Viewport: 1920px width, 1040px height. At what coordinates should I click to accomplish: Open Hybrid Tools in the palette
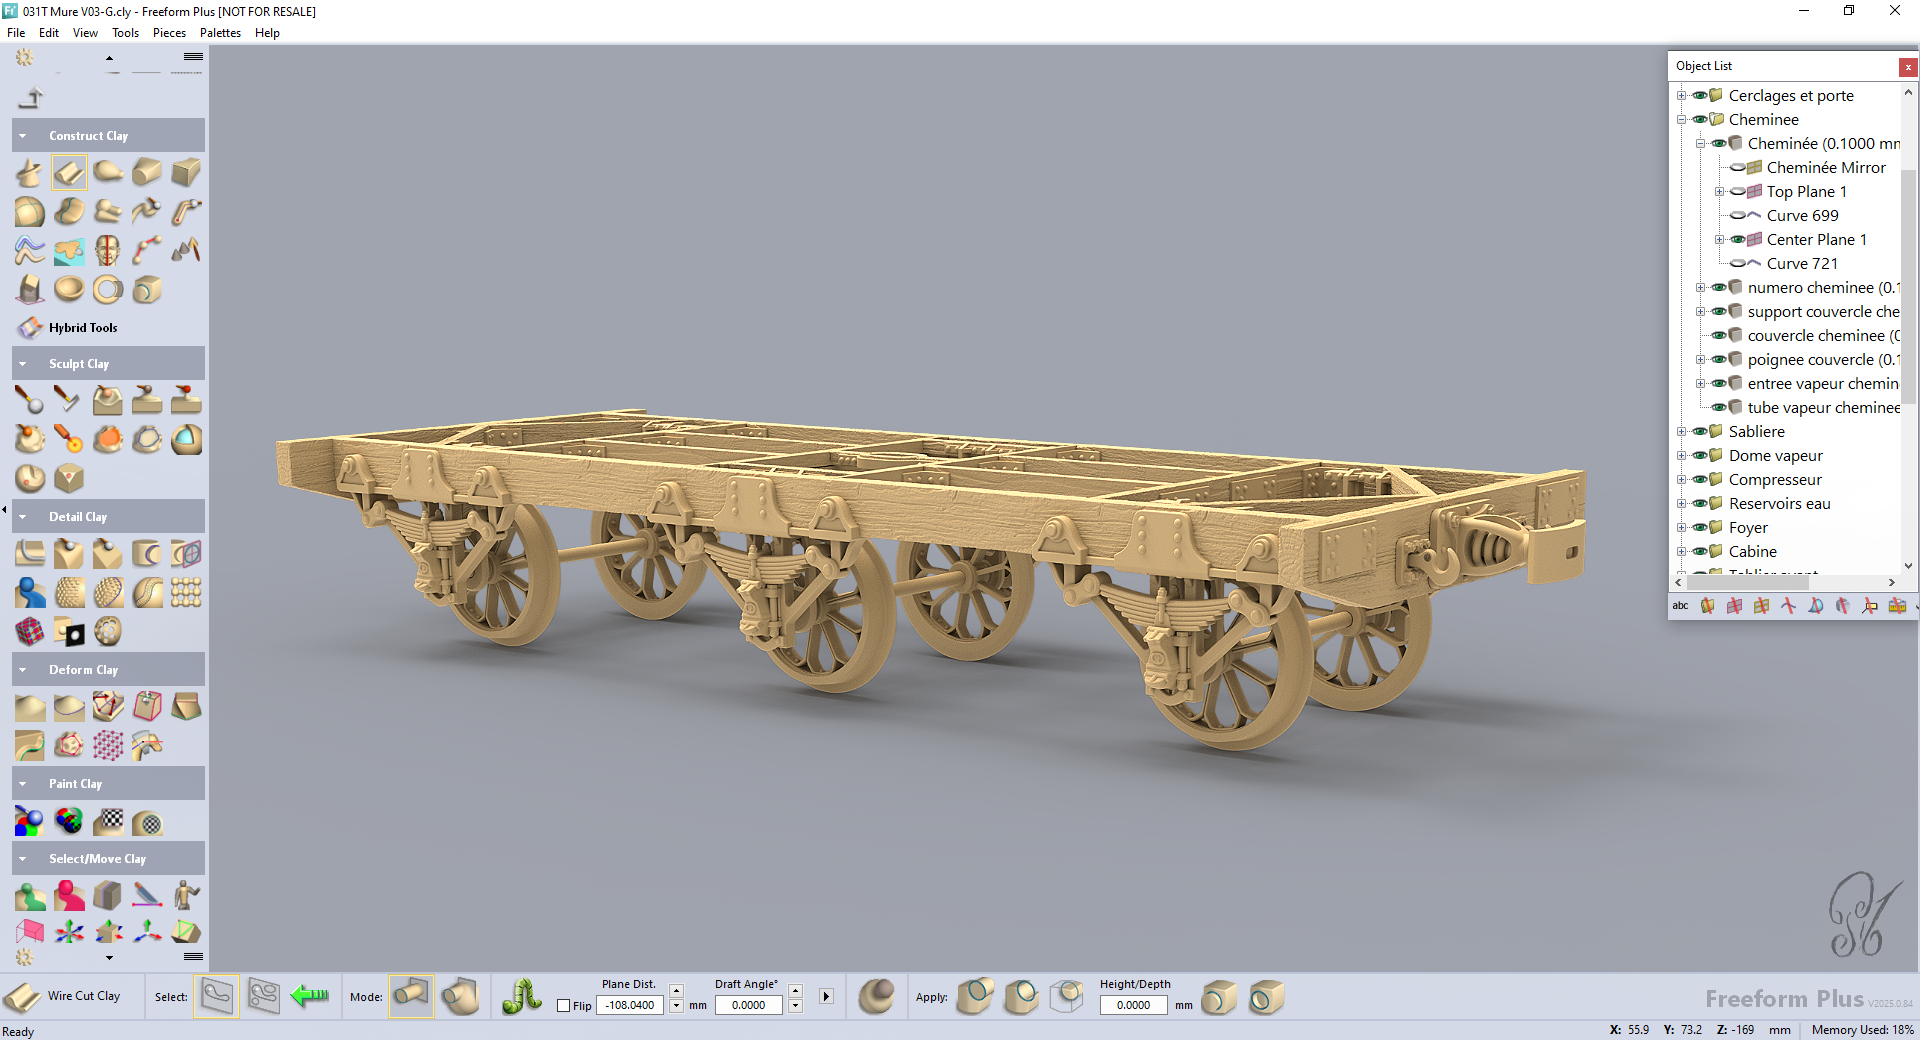point(82,328)
